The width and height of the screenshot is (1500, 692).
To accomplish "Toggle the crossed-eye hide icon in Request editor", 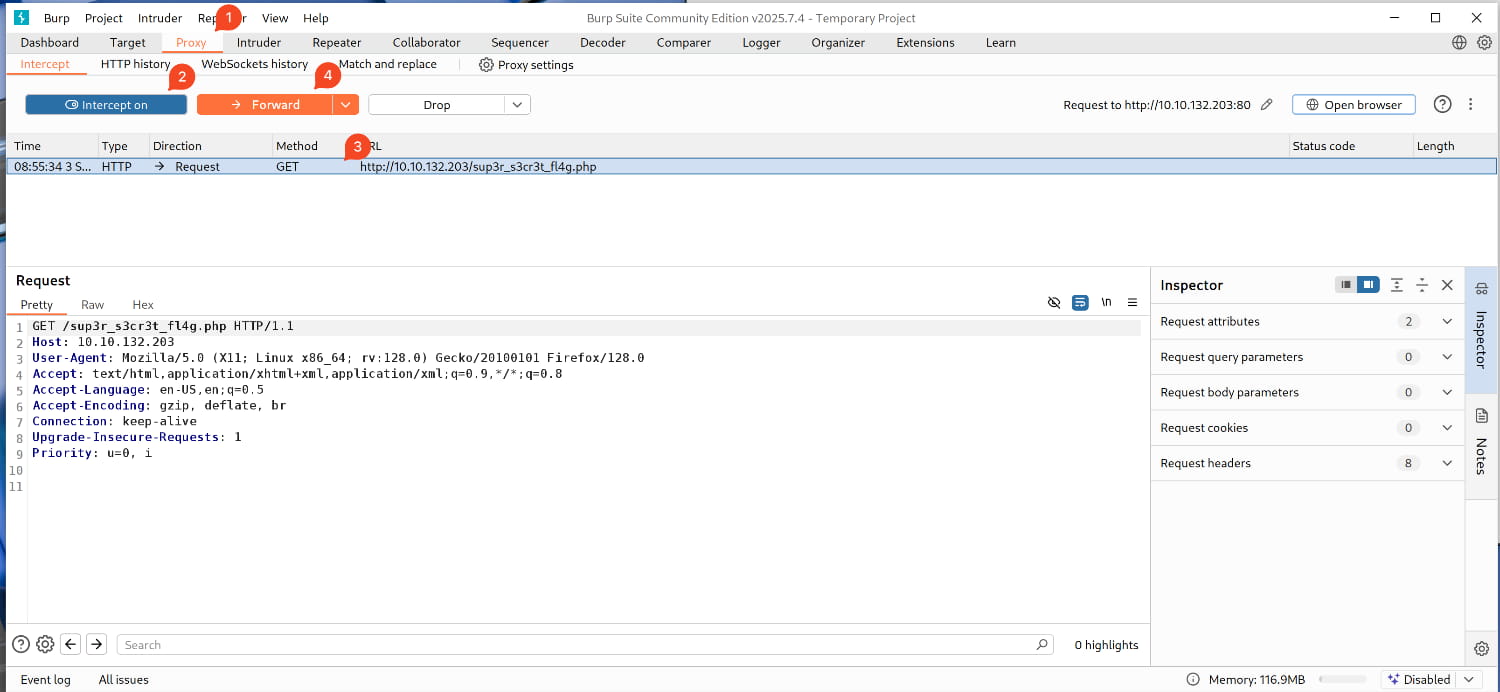I will tap(1053, 302).
